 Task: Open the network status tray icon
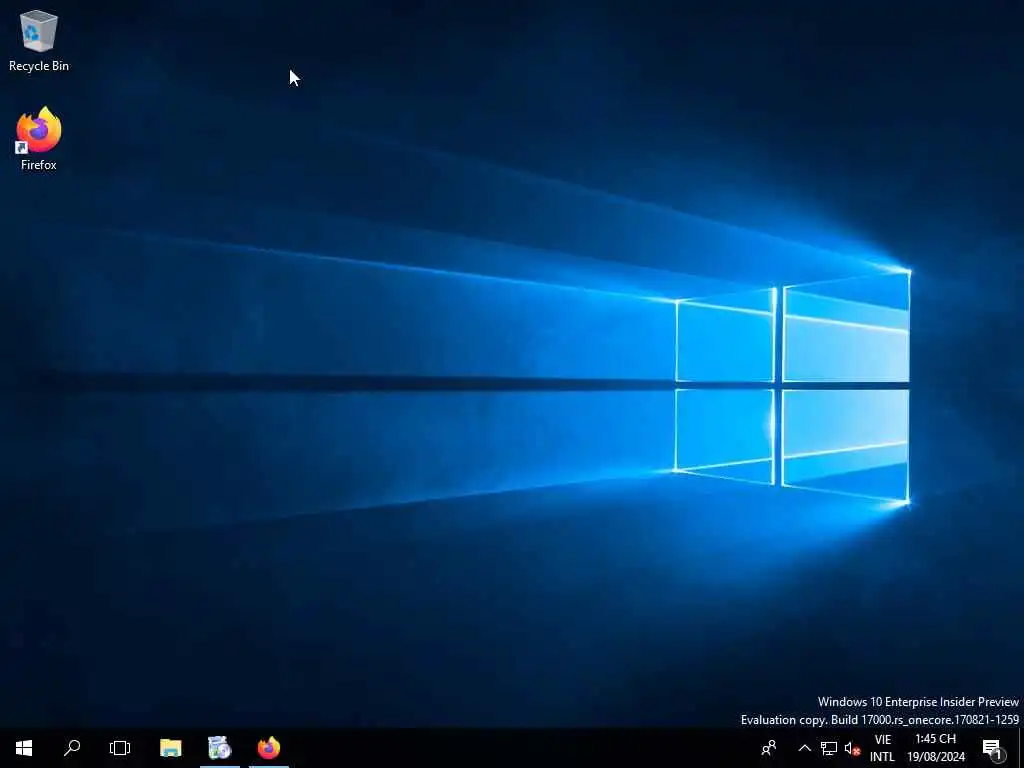829,748
